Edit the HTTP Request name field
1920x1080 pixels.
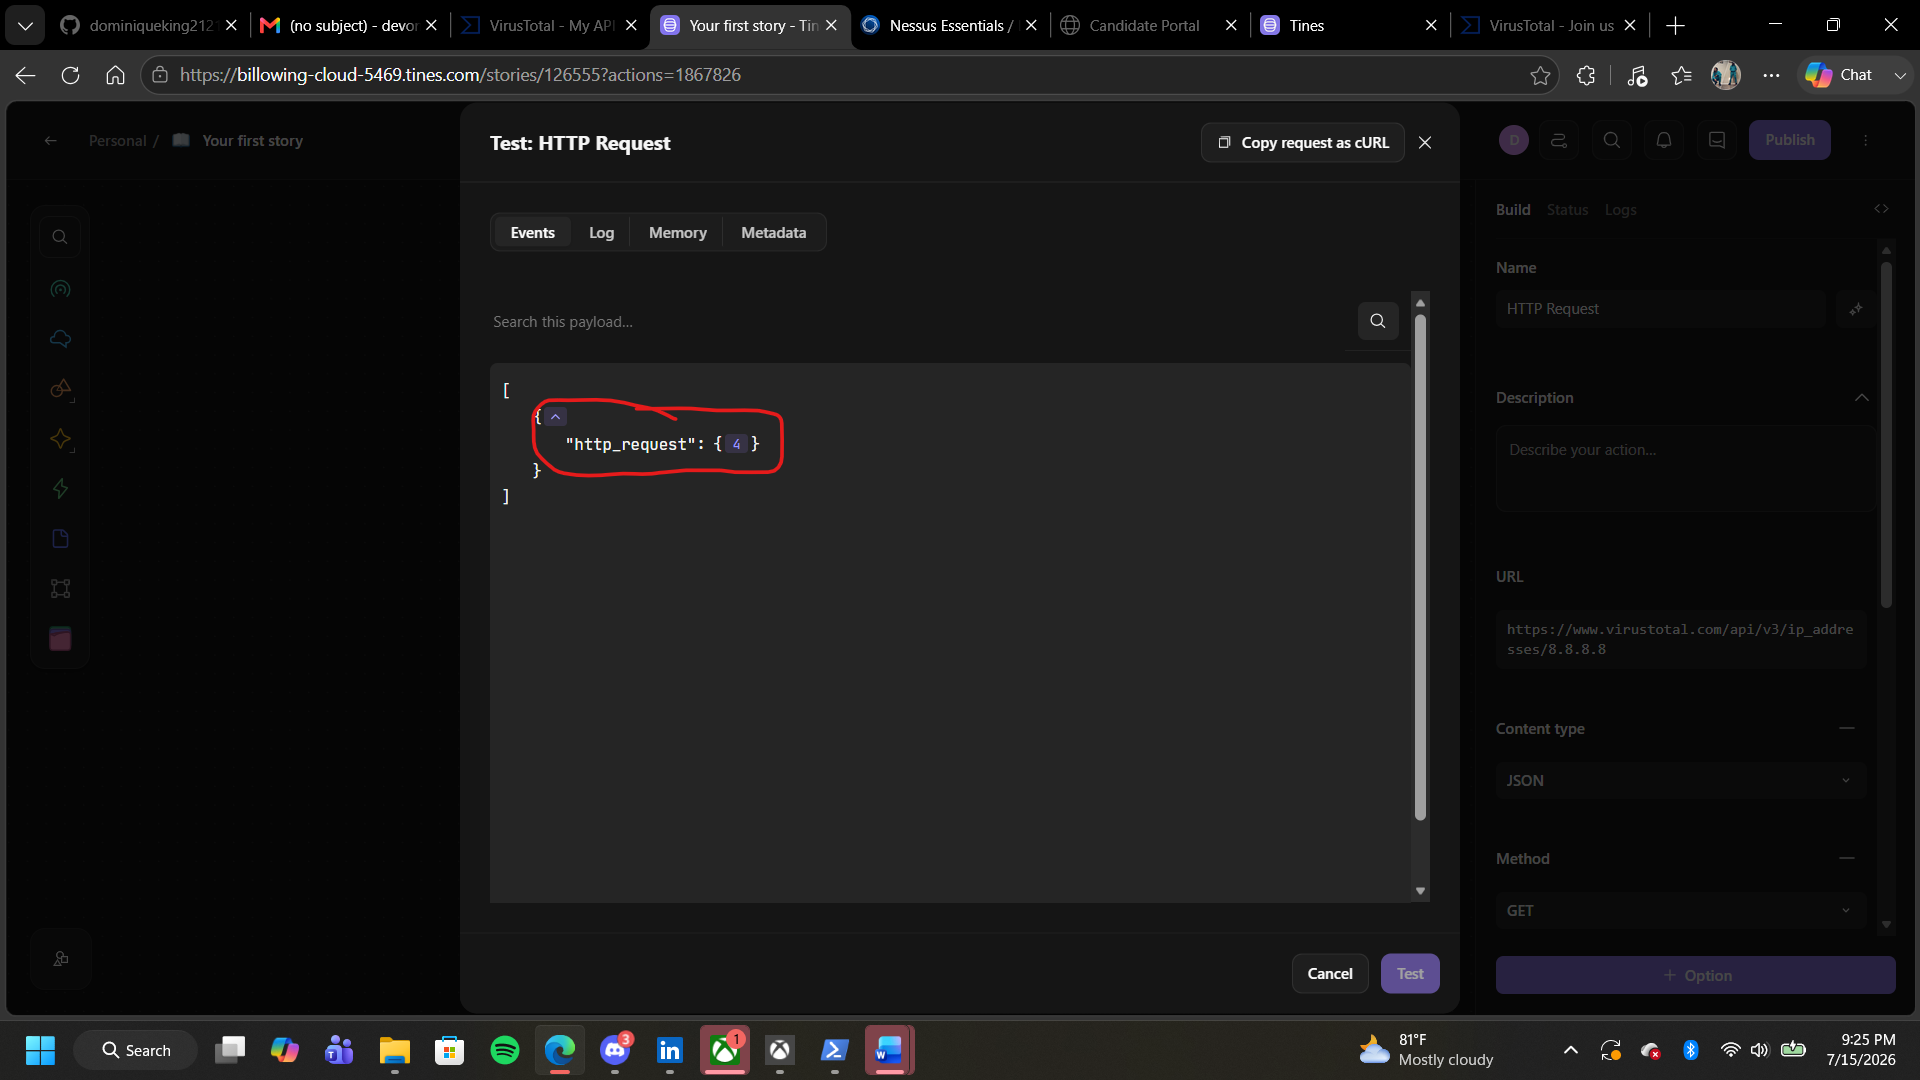[1661, 309]
